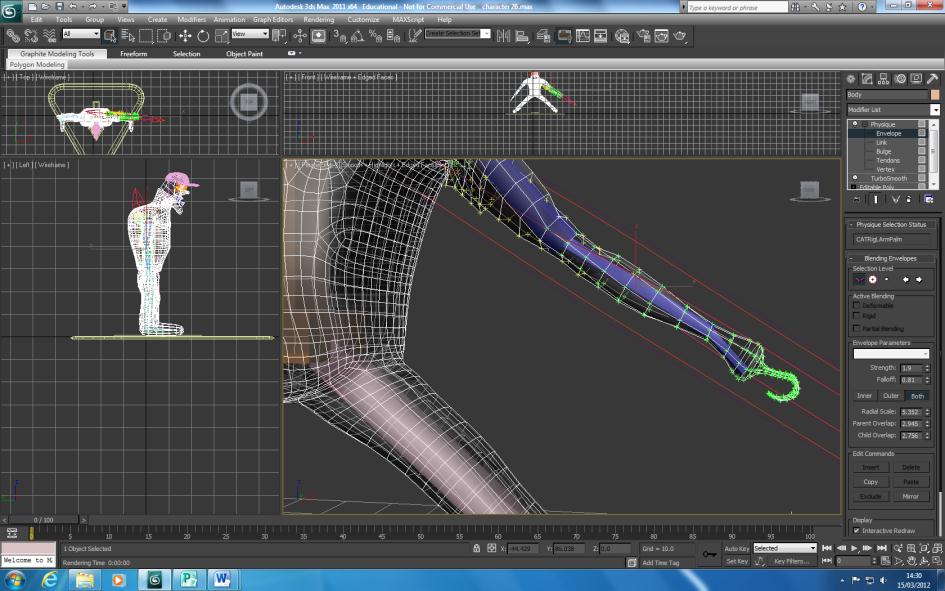
Task: Enable the Rigid checkbox
Action: 856,316
